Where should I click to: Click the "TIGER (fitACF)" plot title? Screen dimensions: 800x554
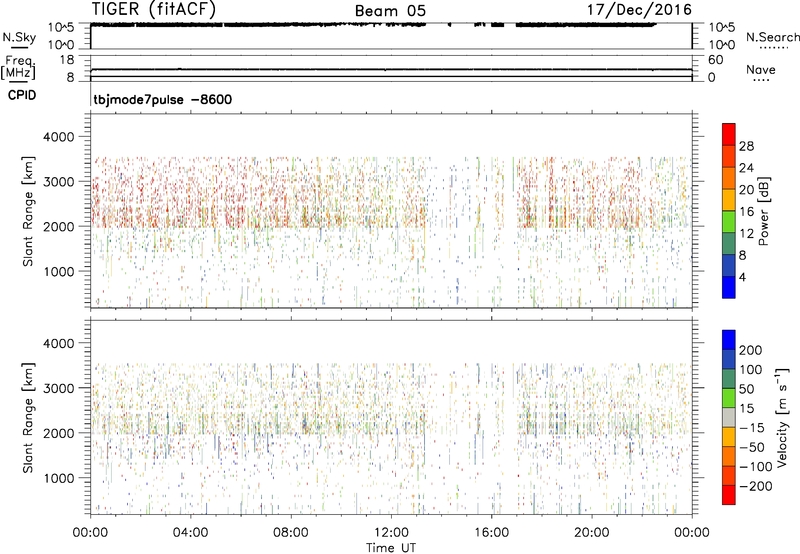[153, 9]
